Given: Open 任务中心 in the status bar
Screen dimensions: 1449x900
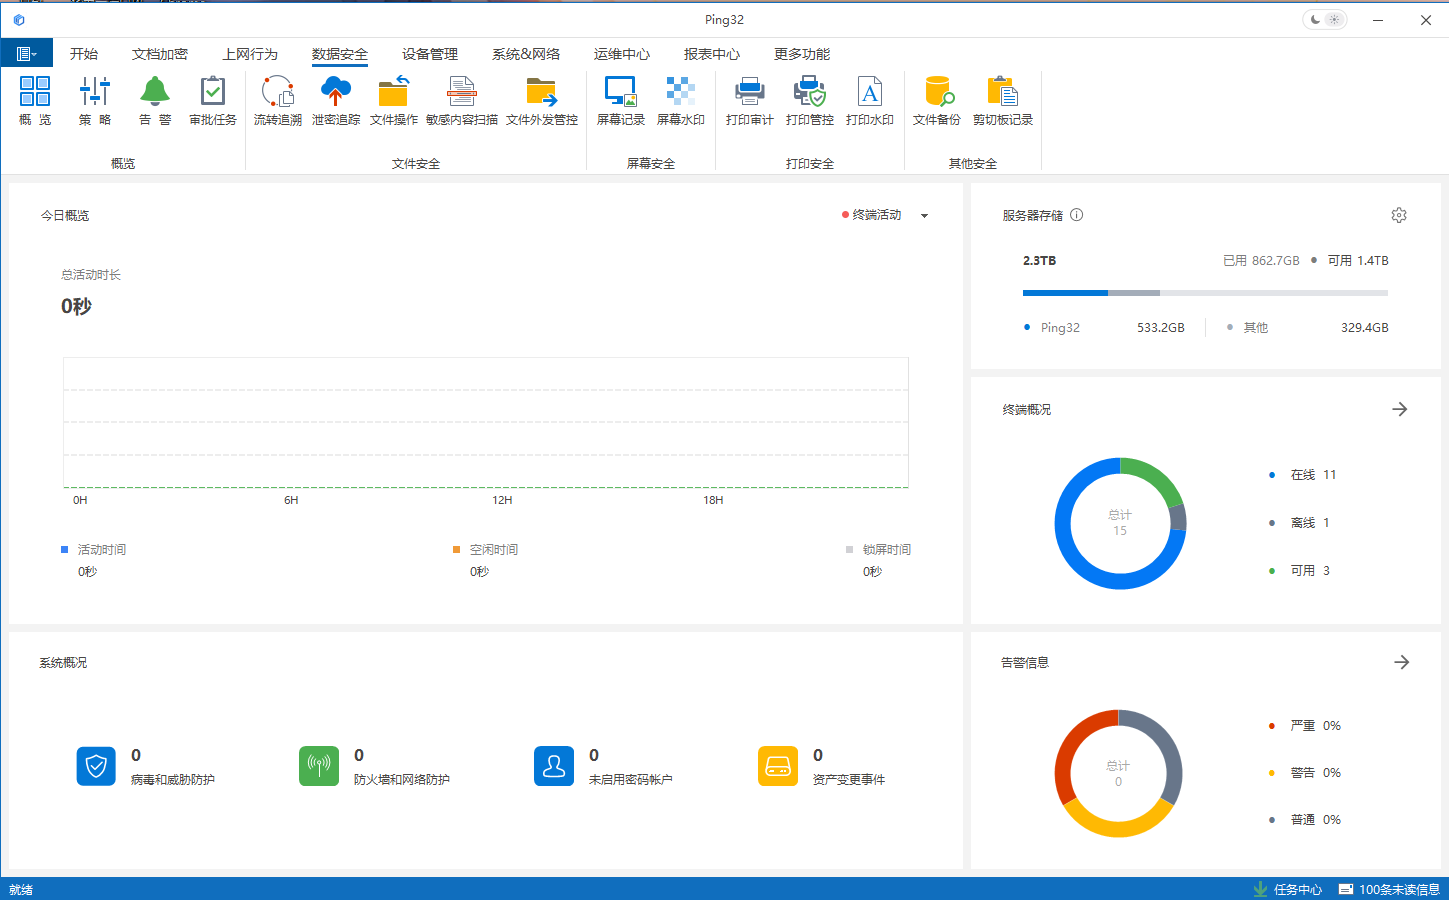Looking at the screenshot, I should (x=1288, y=889).
